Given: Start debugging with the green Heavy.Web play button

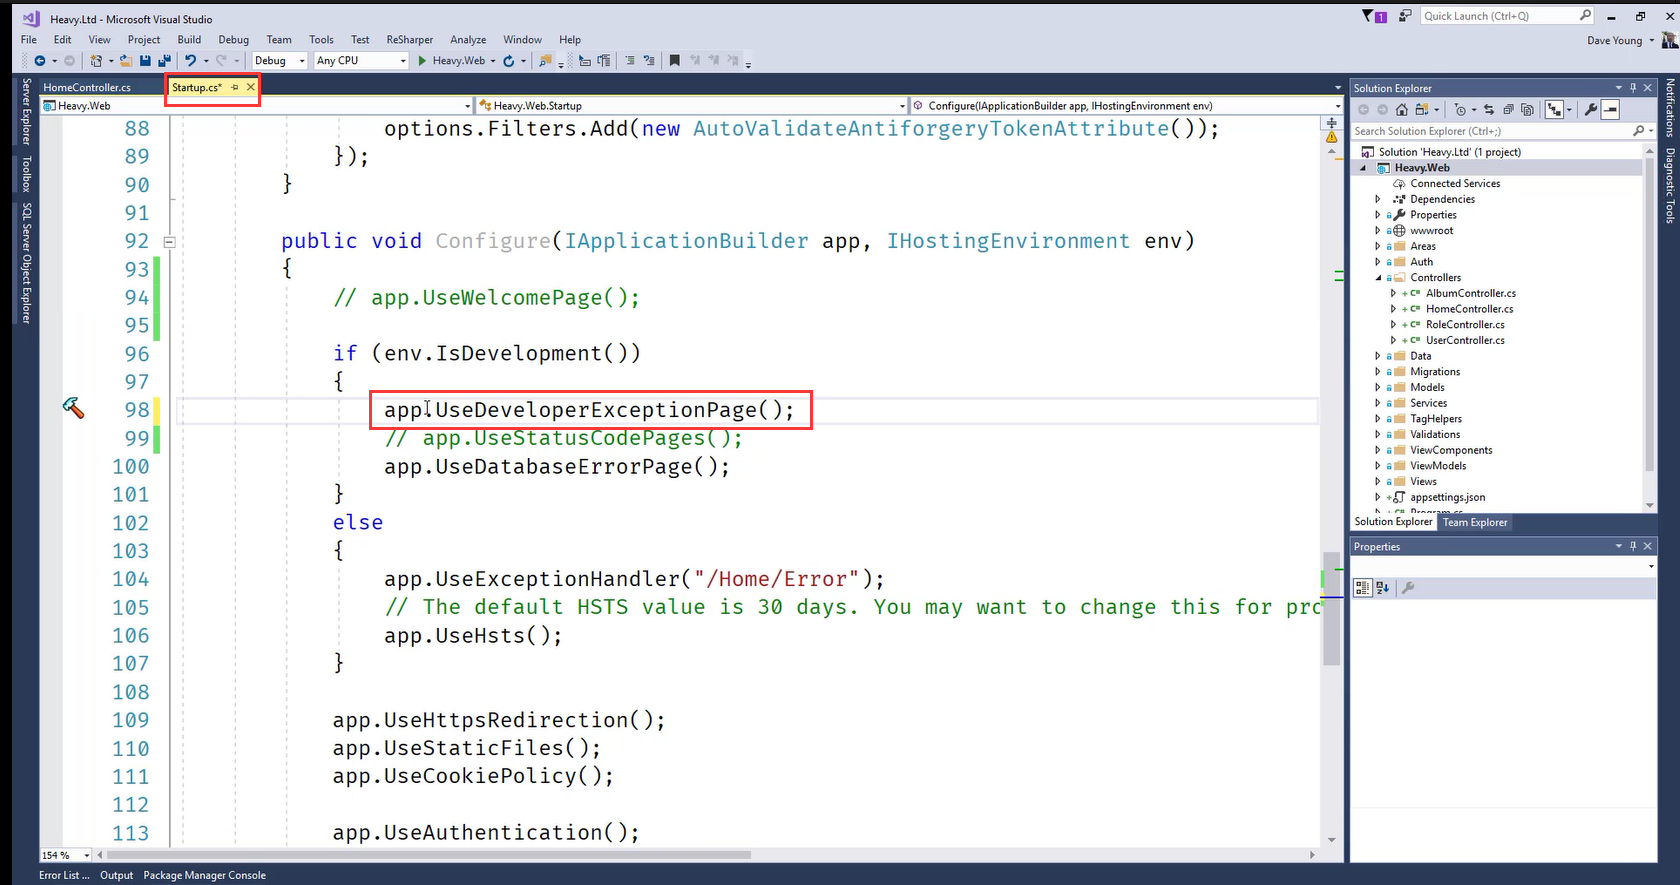Looking at the screenshot, I should click(455, 61).
